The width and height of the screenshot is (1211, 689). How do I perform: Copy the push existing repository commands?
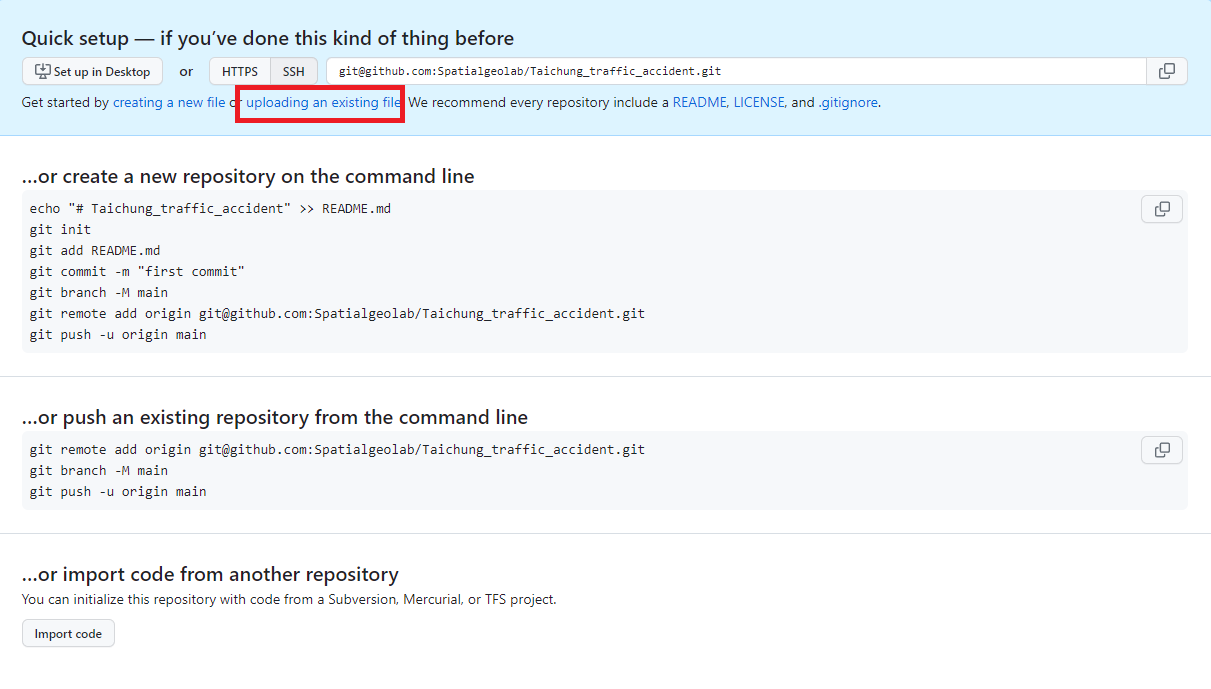click(1161, 450)
